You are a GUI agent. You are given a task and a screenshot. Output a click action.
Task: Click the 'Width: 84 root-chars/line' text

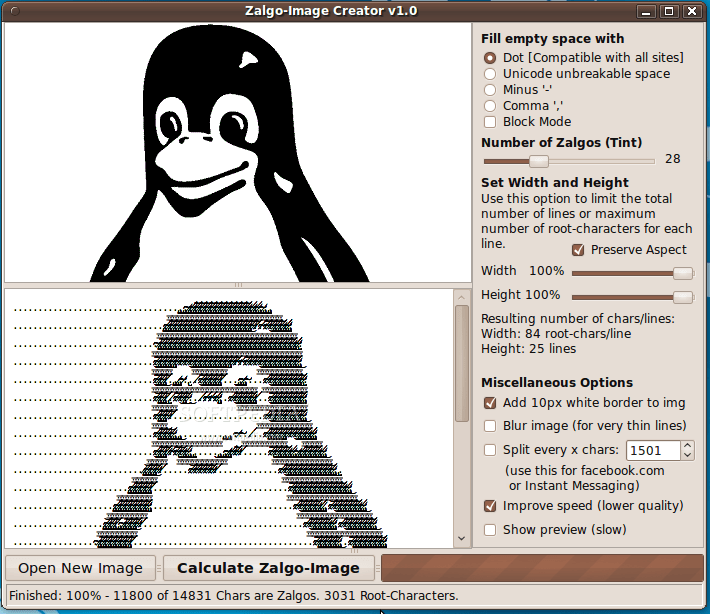pos(556,334)
